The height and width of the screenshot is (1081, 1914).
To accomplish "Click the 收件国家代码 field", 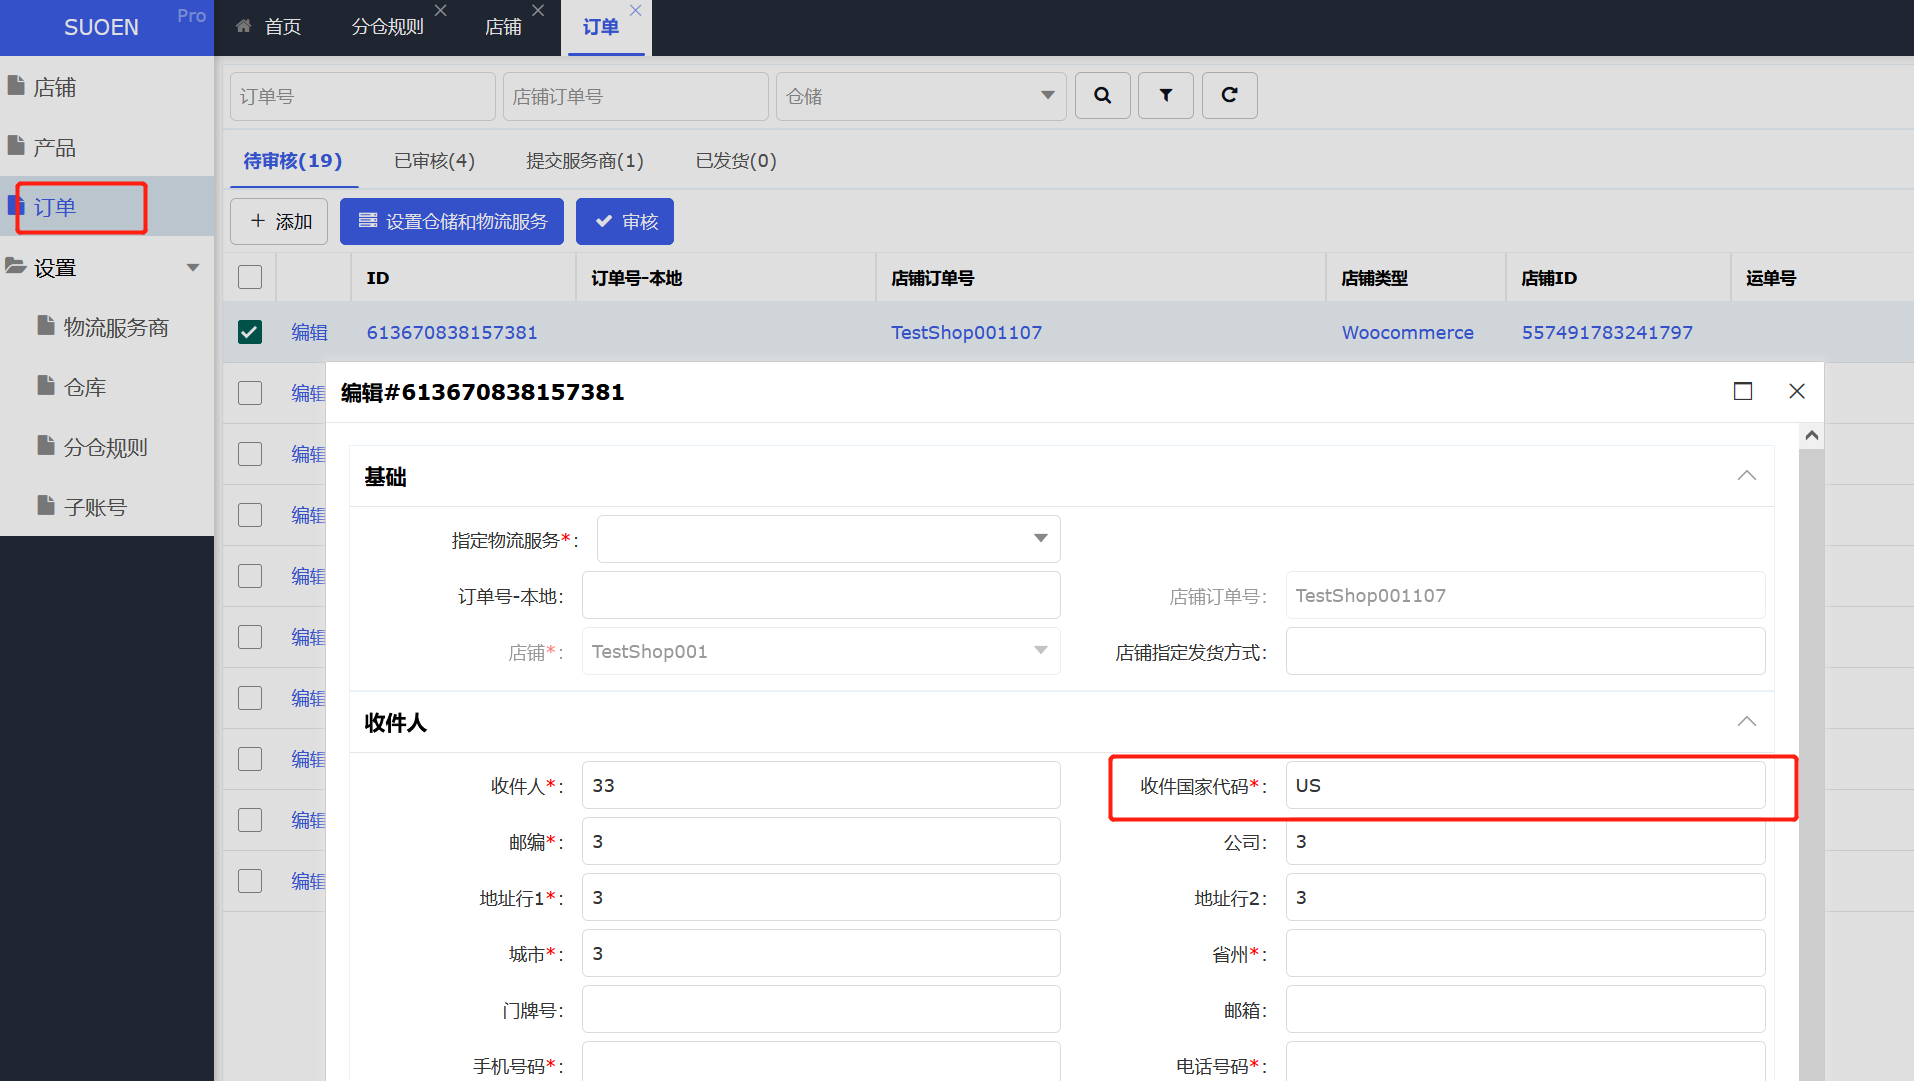I will tap(1525, 785).
